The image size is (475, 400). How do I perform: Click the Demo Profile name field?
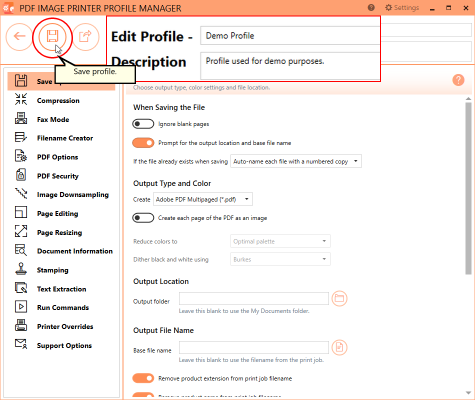290,36
